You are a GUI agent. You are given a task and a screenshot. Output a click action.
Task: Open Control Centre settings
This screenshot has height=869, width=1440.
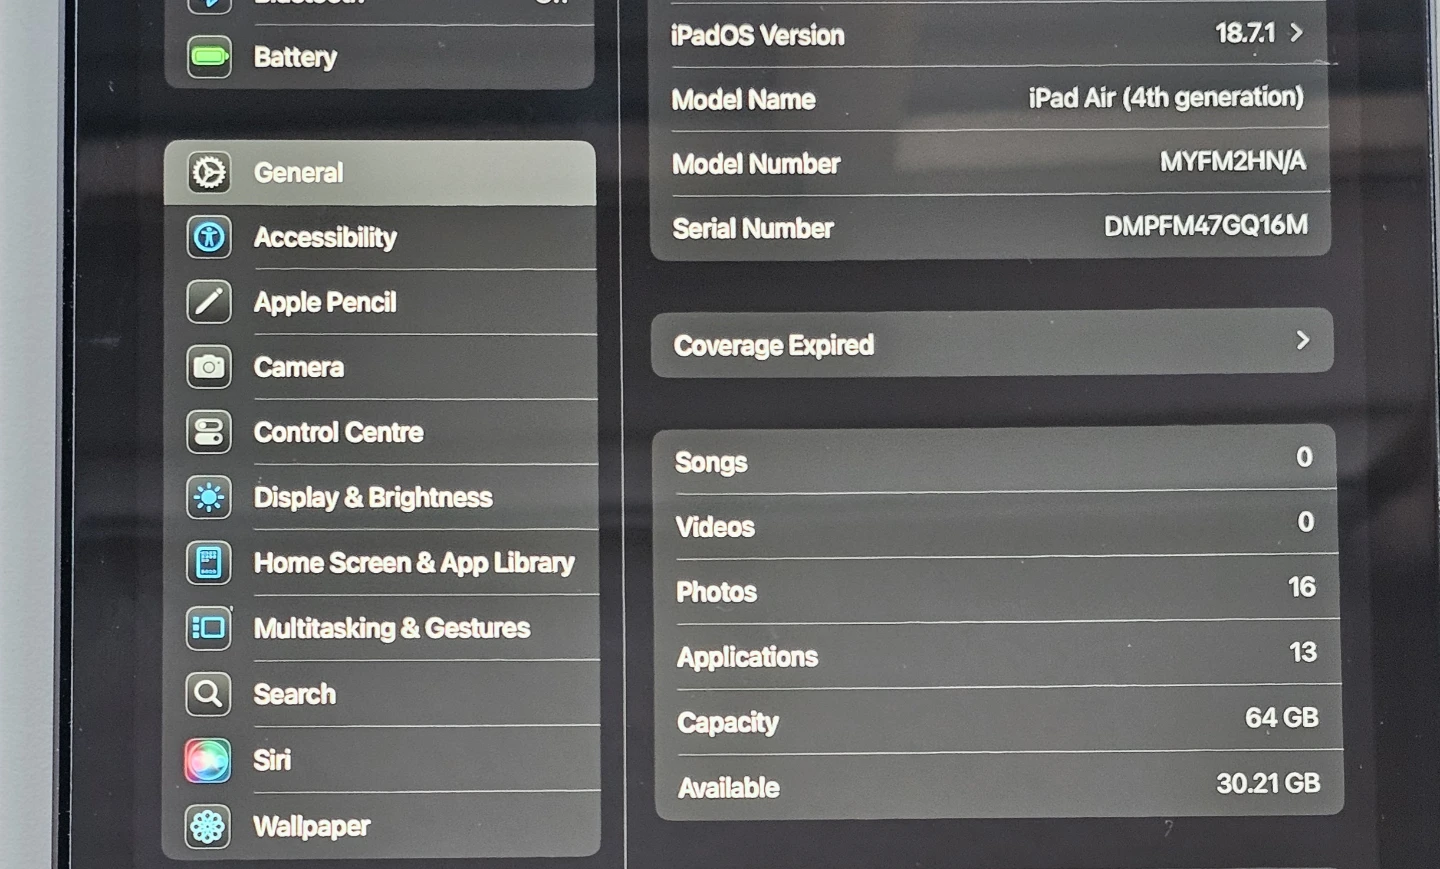381,432
